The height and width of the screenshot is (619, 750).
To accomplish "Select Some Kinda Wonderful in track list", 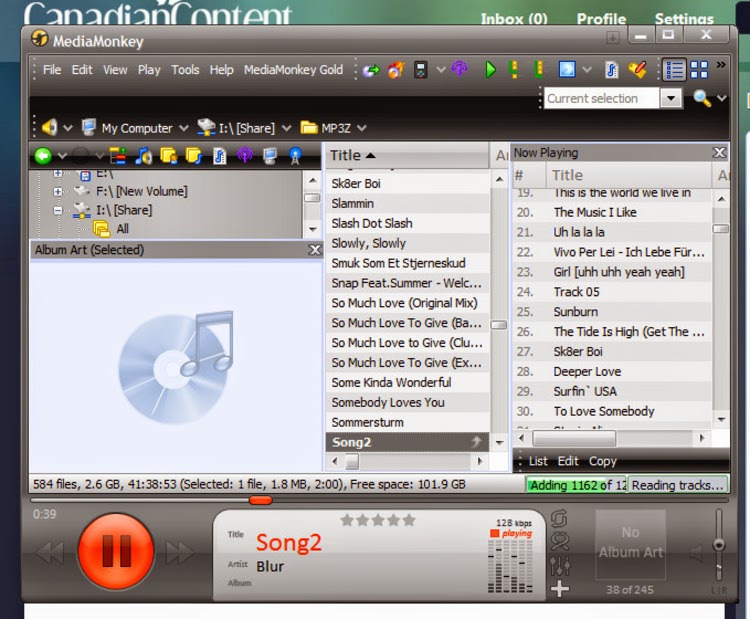I will 408,383.
